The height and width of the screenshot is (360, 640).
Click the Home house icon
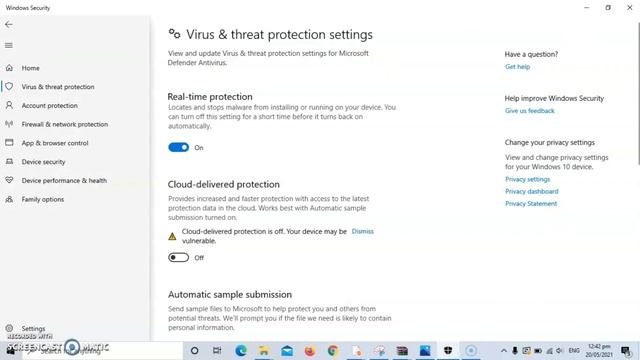[x=9, y=68]
